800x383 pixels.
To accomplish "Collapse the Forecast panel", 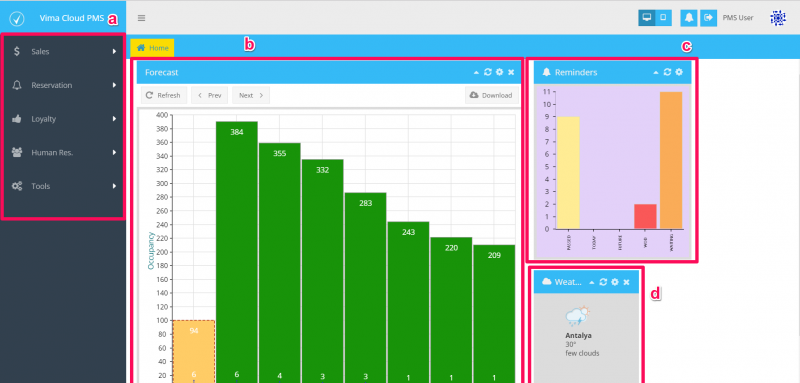I will coord(477,73).
